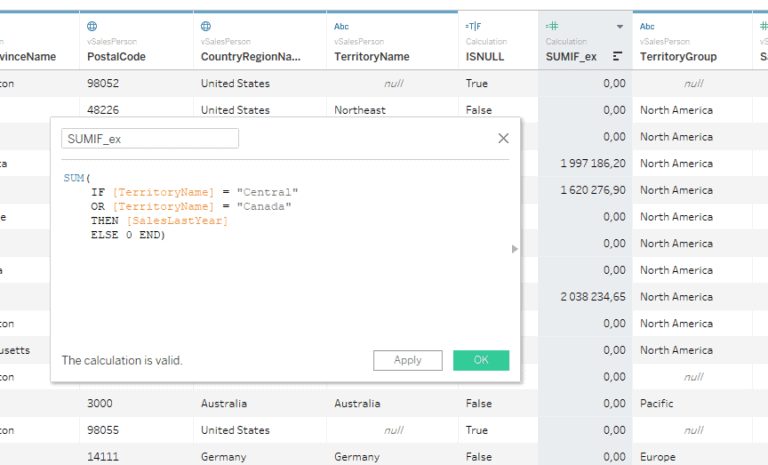Click the boolean type icon above ISNULL
Screen dimensions: 768x465
click(471, 26)
